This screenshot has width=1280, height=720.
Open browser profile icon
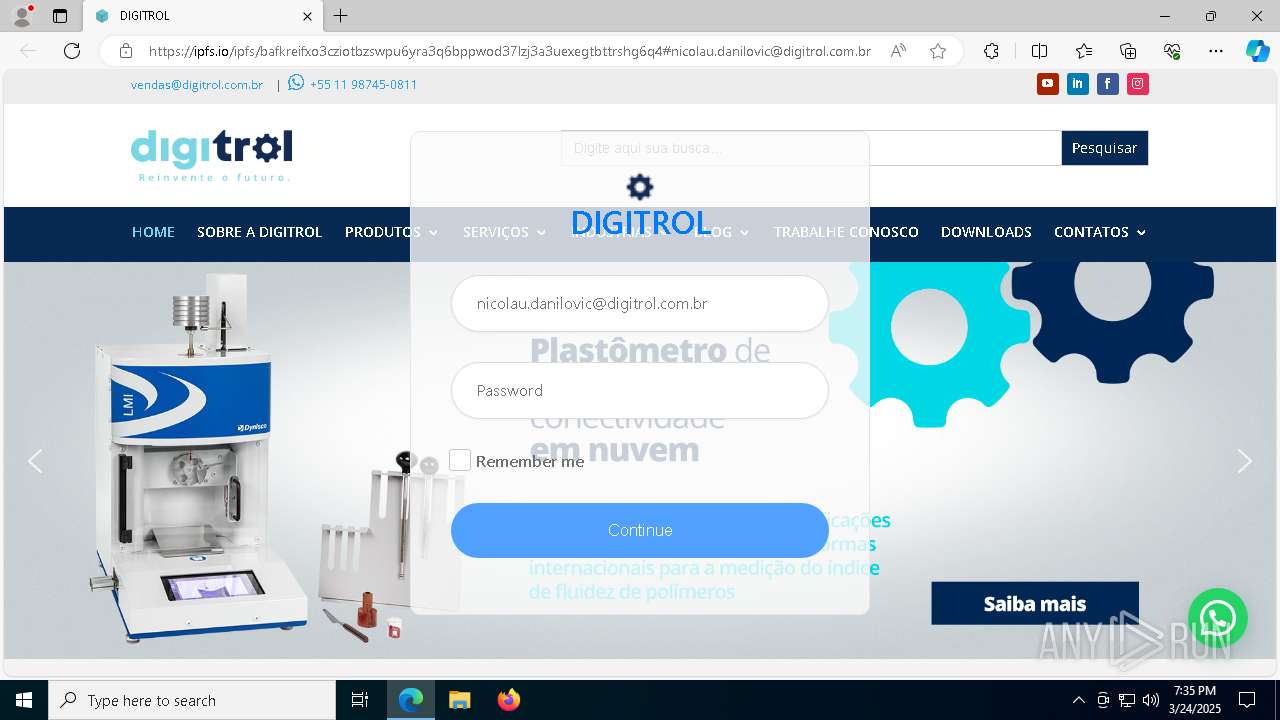click(22, 16)
